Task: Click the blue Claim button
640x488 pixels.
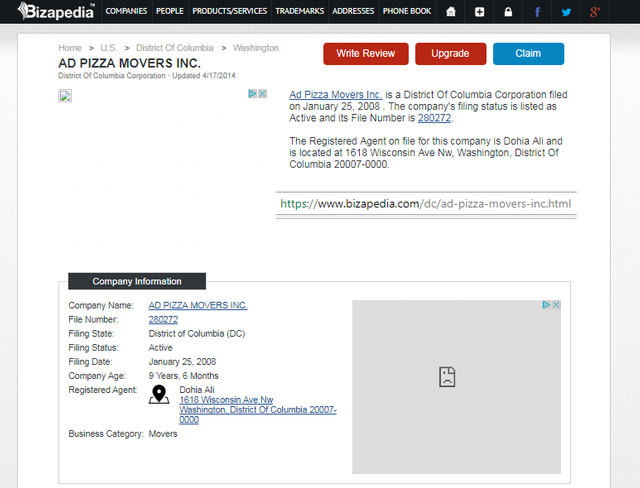Action: point(528,53)
